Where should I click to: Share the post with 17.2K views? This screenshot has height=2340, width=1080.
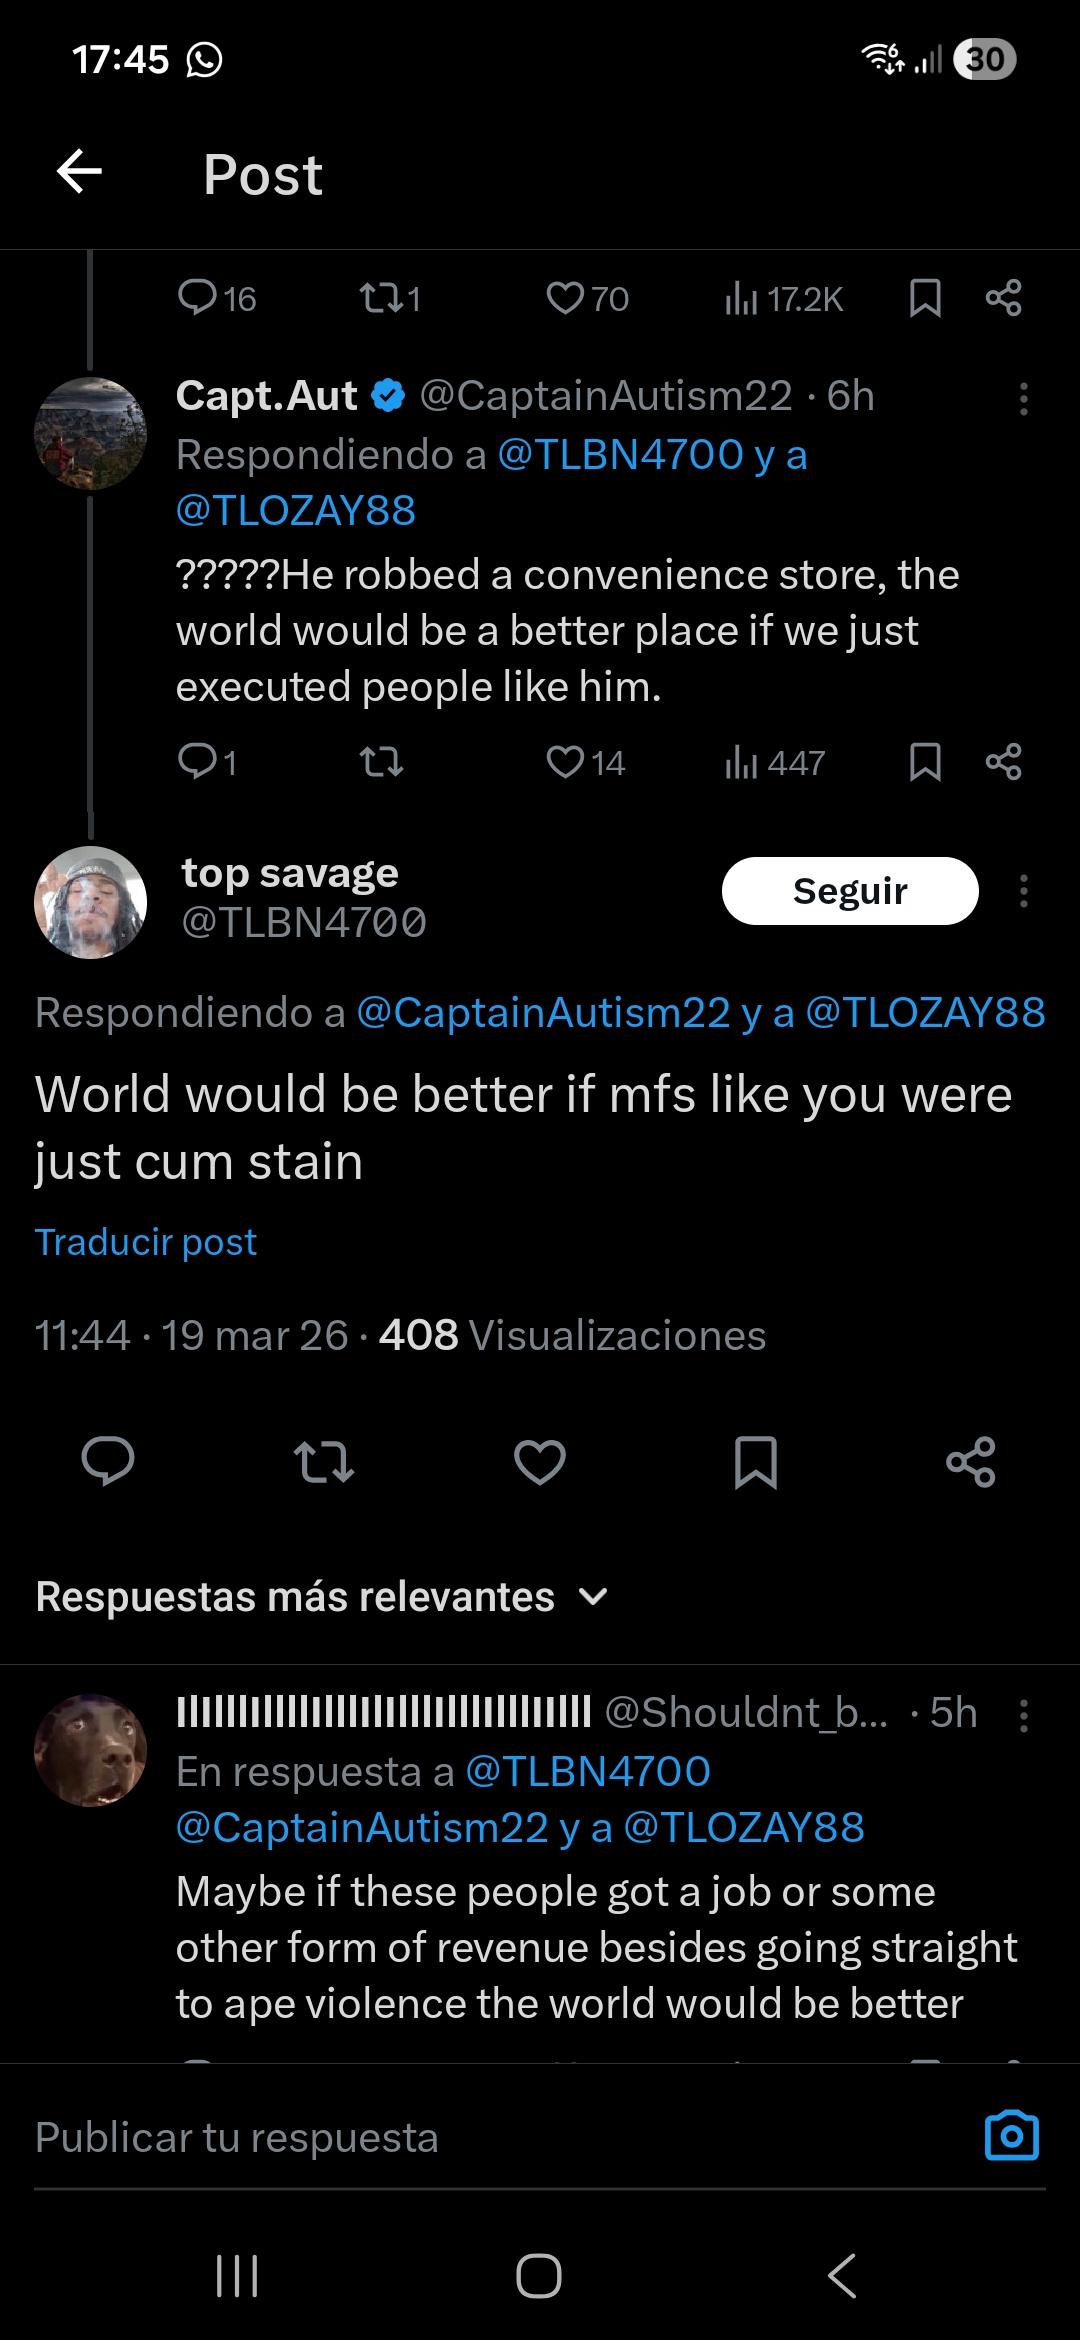pyautogui.click(x=1003, y=298)
